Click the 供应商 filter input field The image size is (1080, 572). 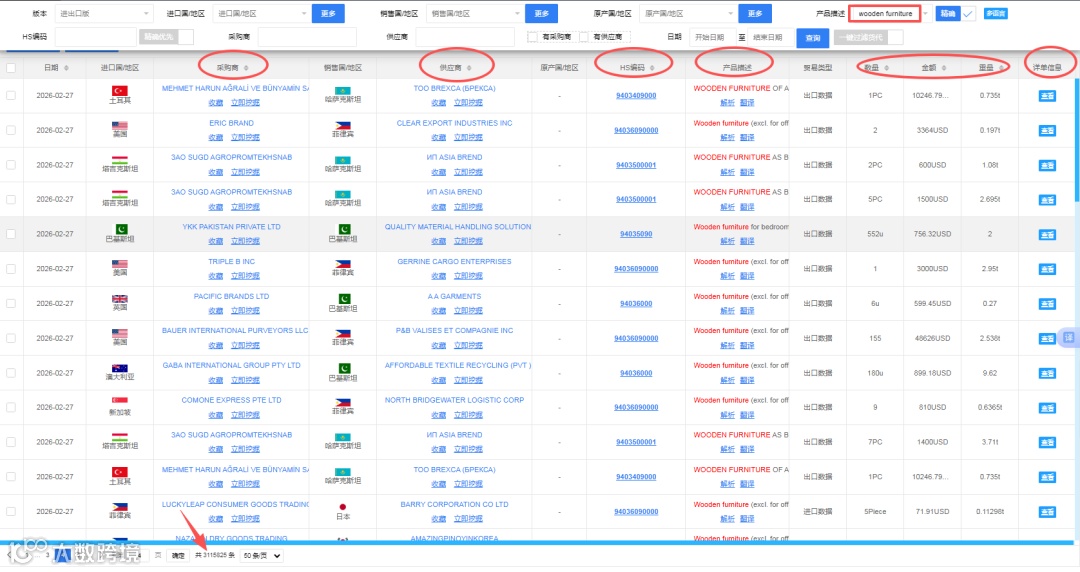click(466, 37)
